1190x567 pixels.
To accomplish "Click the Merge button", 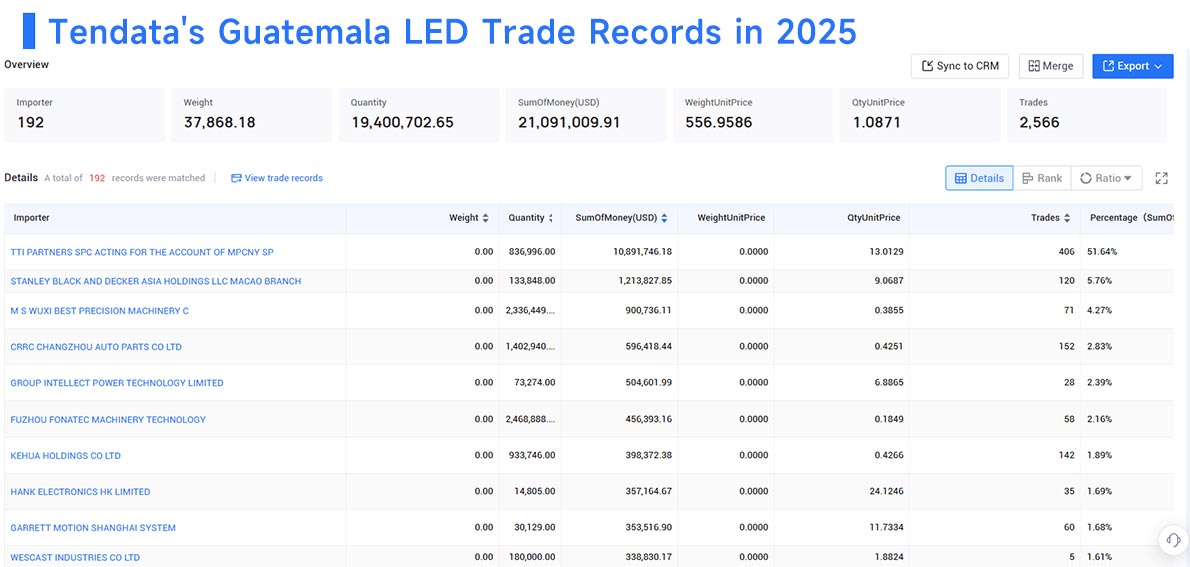I will tap(1050, 66).
